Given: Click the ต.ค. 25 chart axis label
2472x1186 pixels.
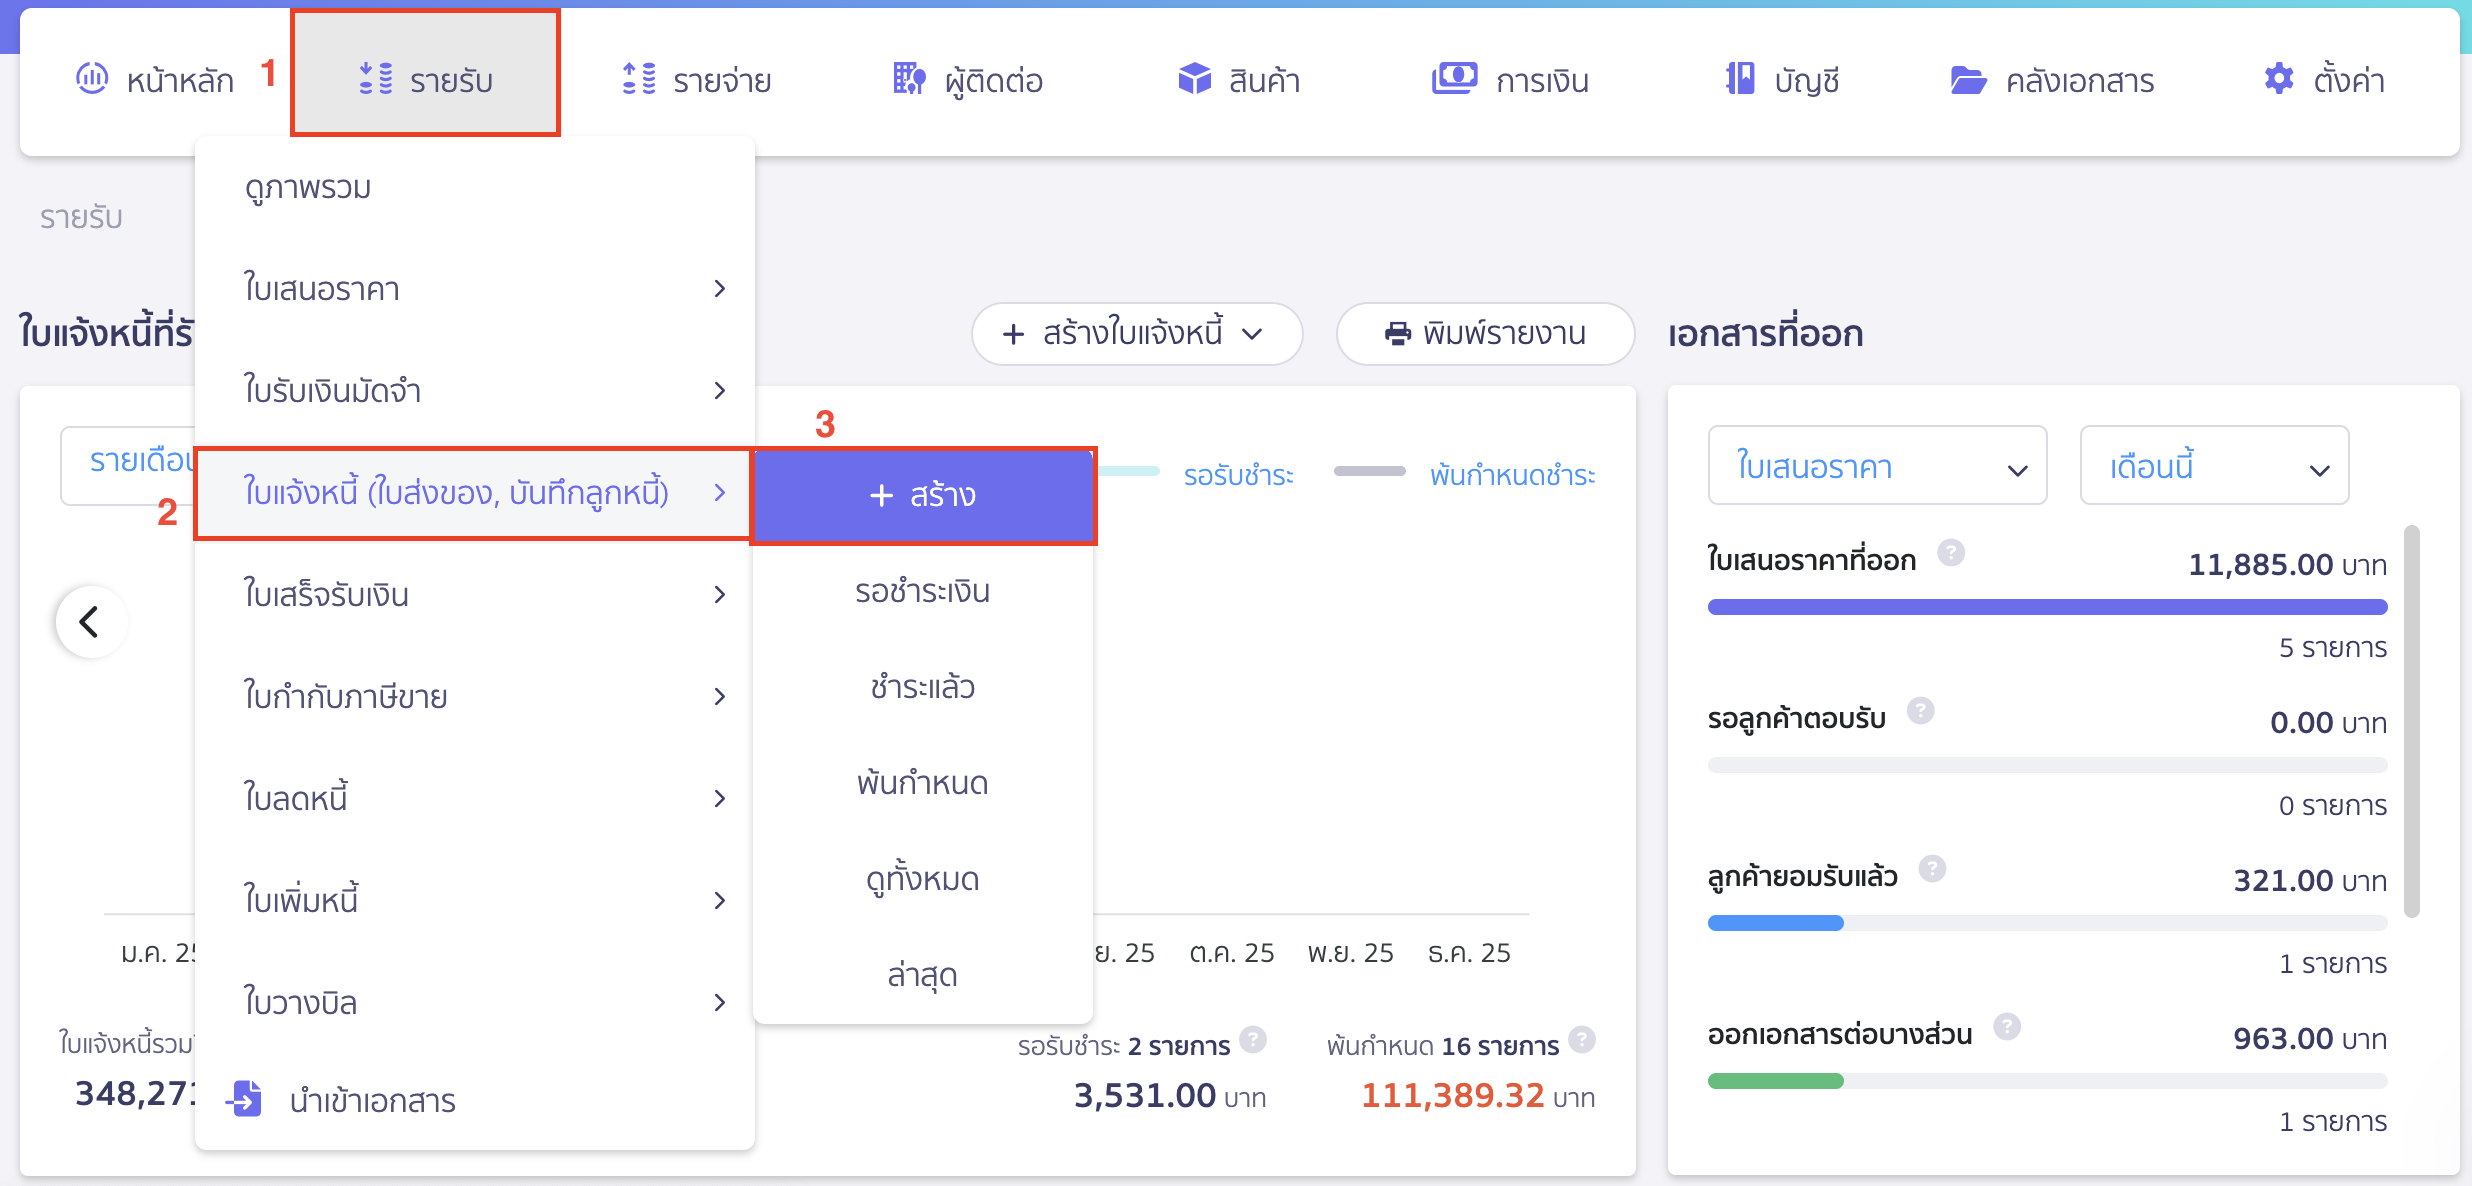Looking at the screenshot, I should (1231, 953).
